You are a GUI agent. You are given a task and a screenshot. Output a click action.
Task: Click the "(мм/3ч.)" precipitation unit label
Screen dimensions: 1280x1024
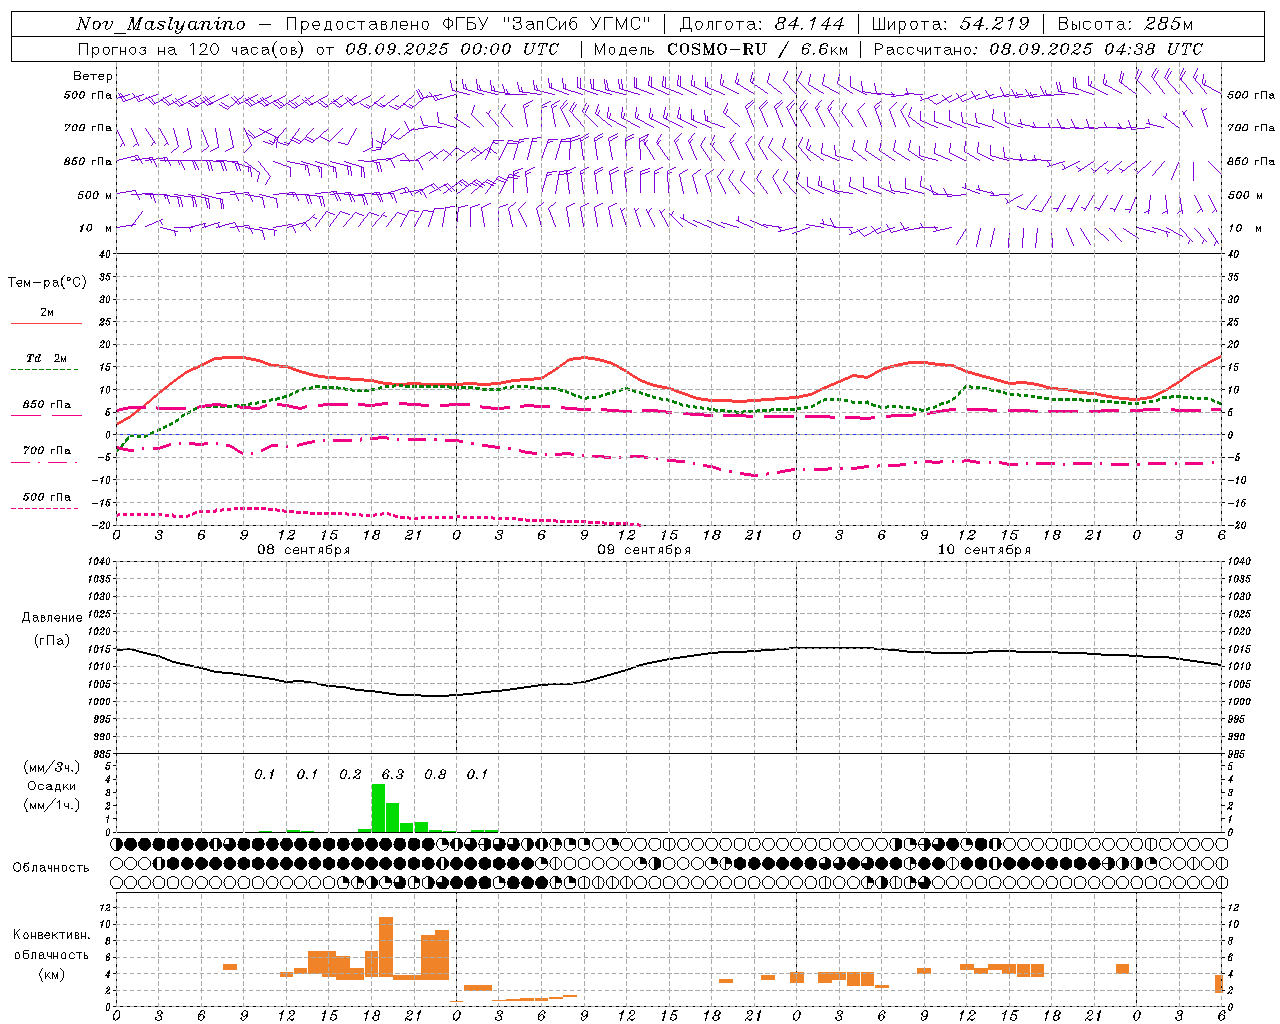pyautogui.click(x=52, y=767)
